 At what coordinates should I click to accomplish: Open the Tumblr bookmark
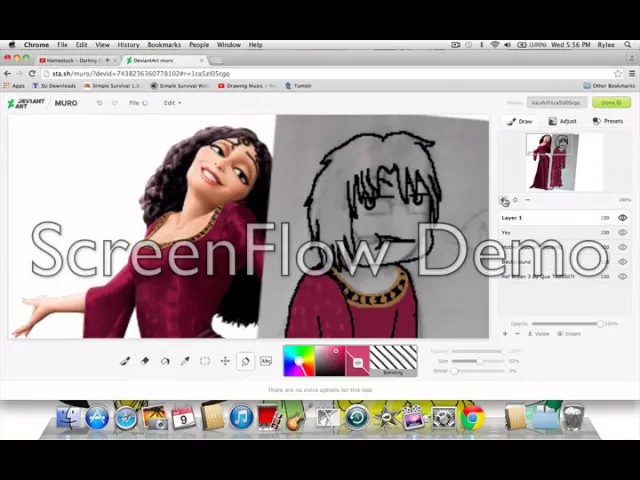(x=298, y=86)
